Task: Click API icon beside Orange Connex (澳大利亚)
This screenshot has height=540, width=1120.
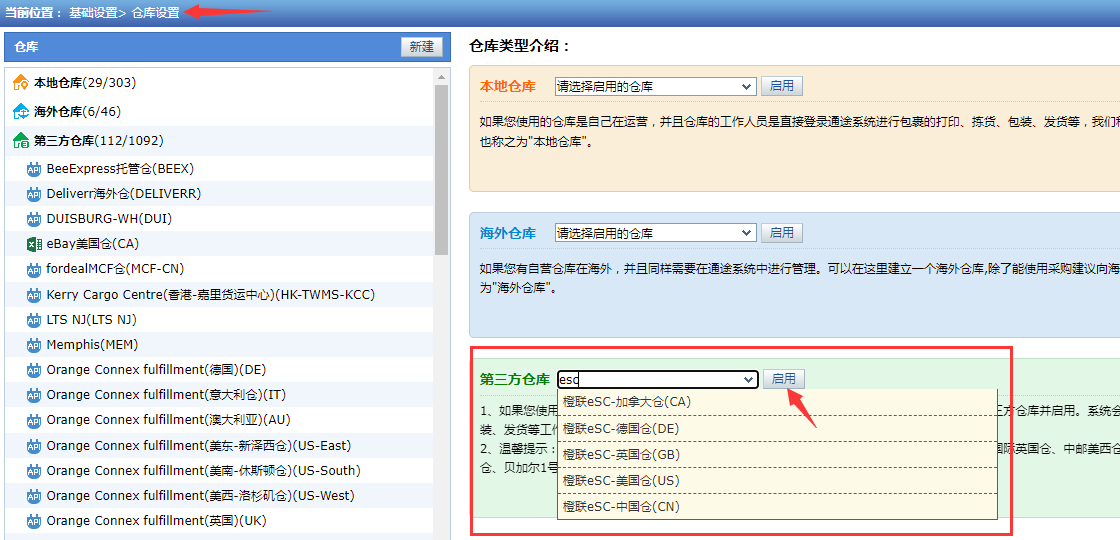Action: click(34, 420)
